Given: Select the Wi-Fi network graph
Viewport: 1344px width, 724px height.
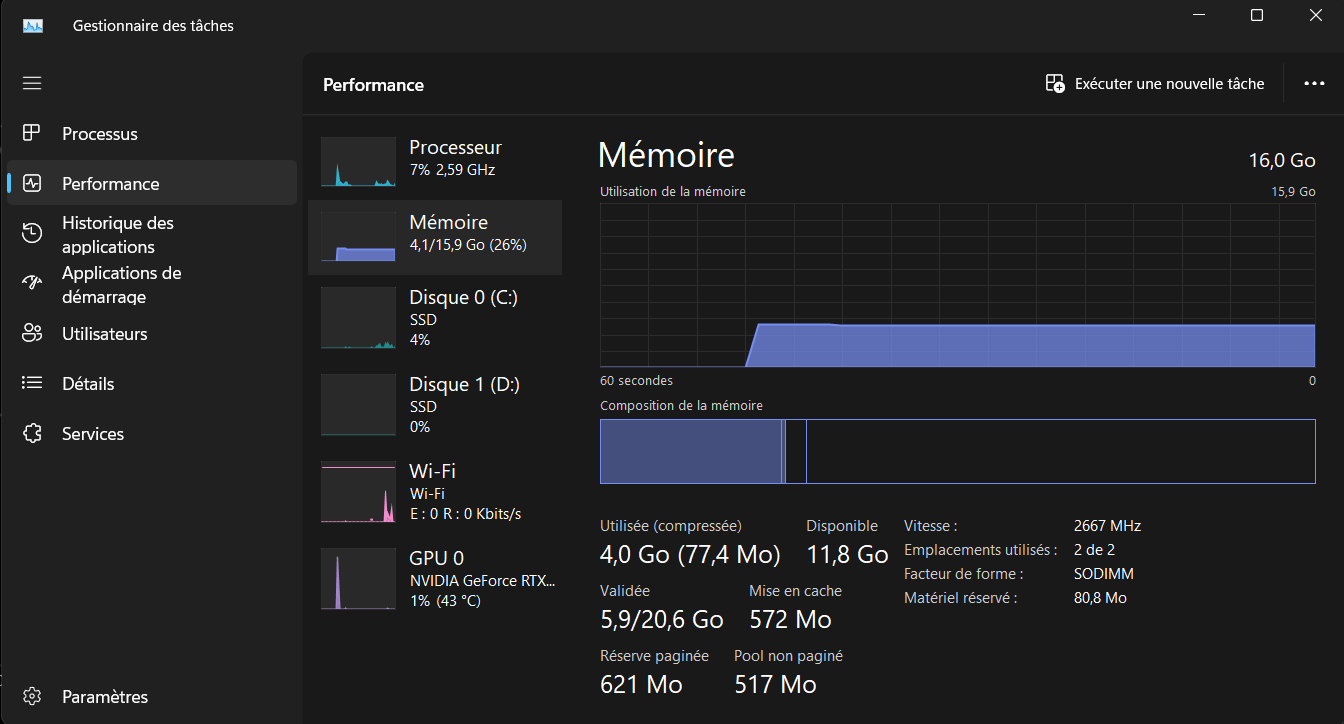Looking at the screenshot, I should 358,492.
